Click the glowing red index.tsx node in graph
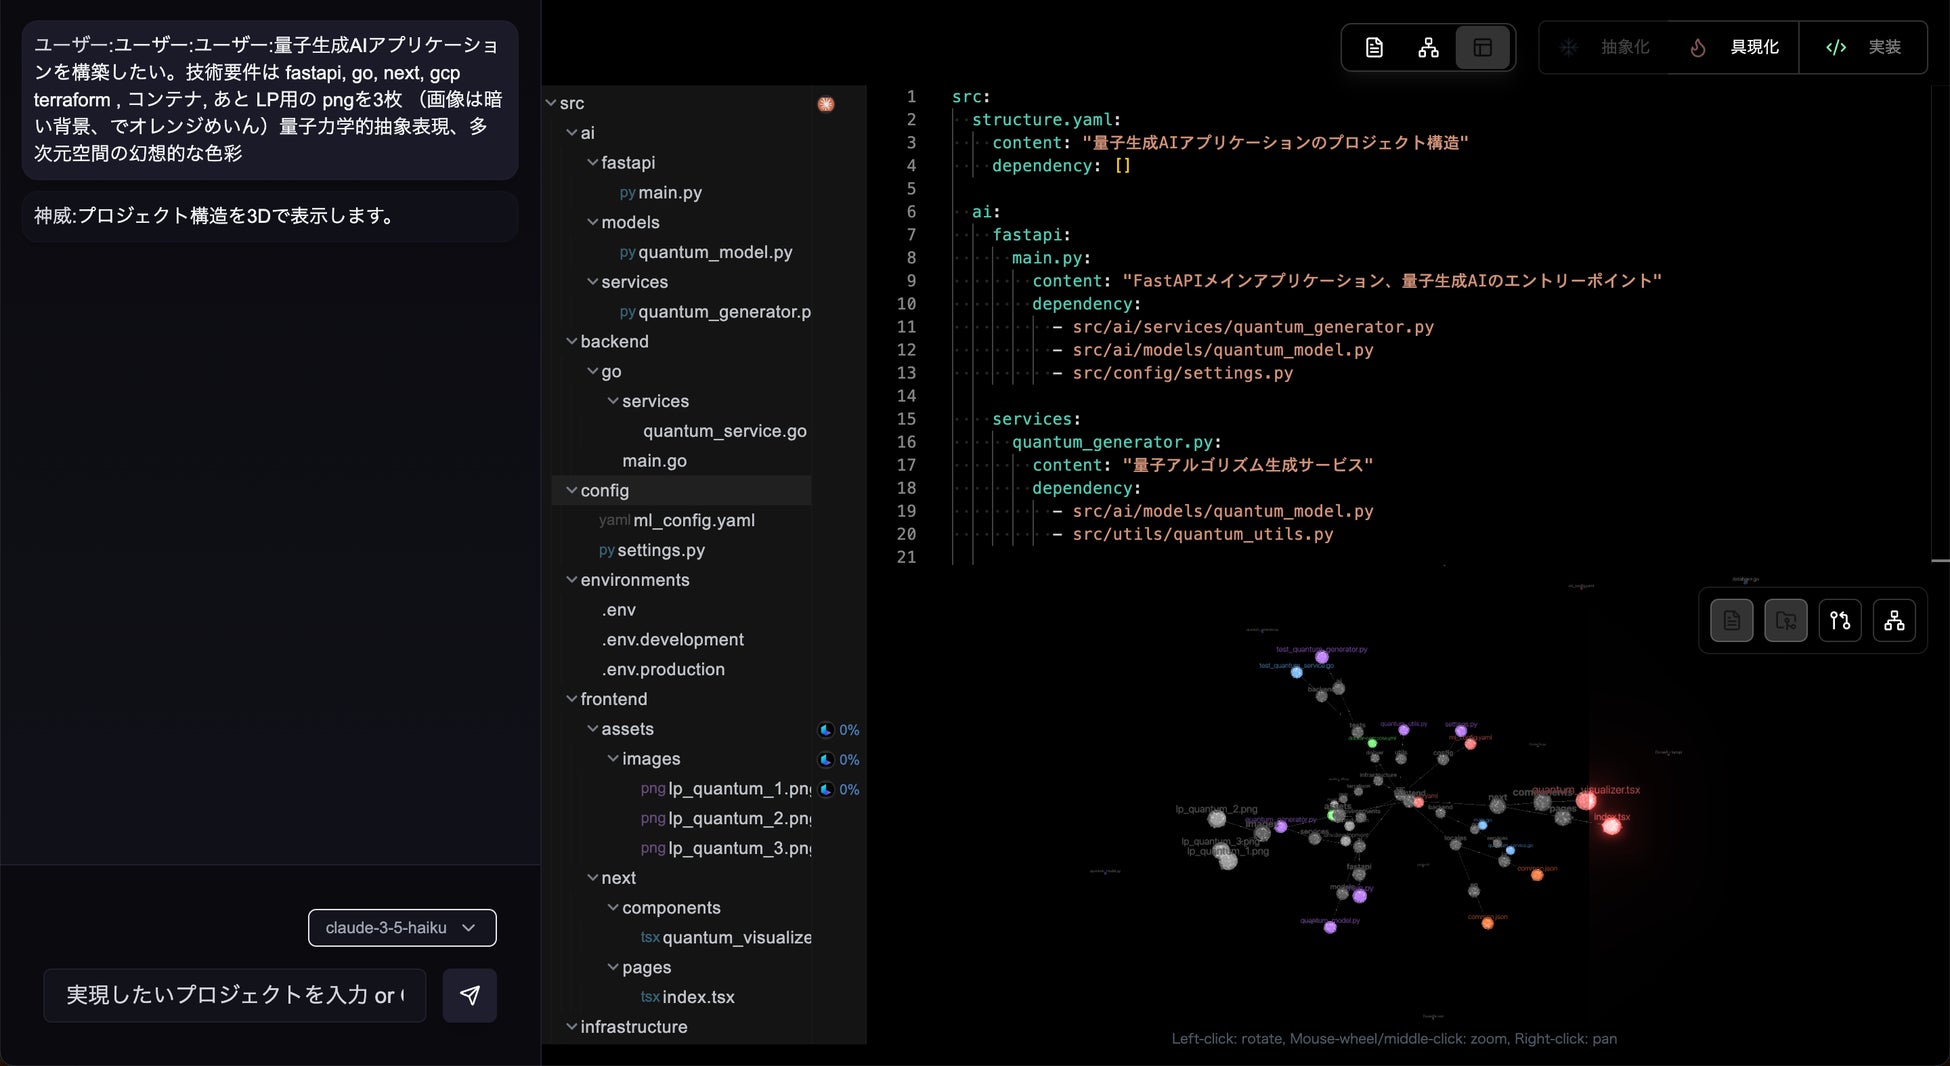The height and width of the screenshot is (1066, 1950). point(1611,826)
